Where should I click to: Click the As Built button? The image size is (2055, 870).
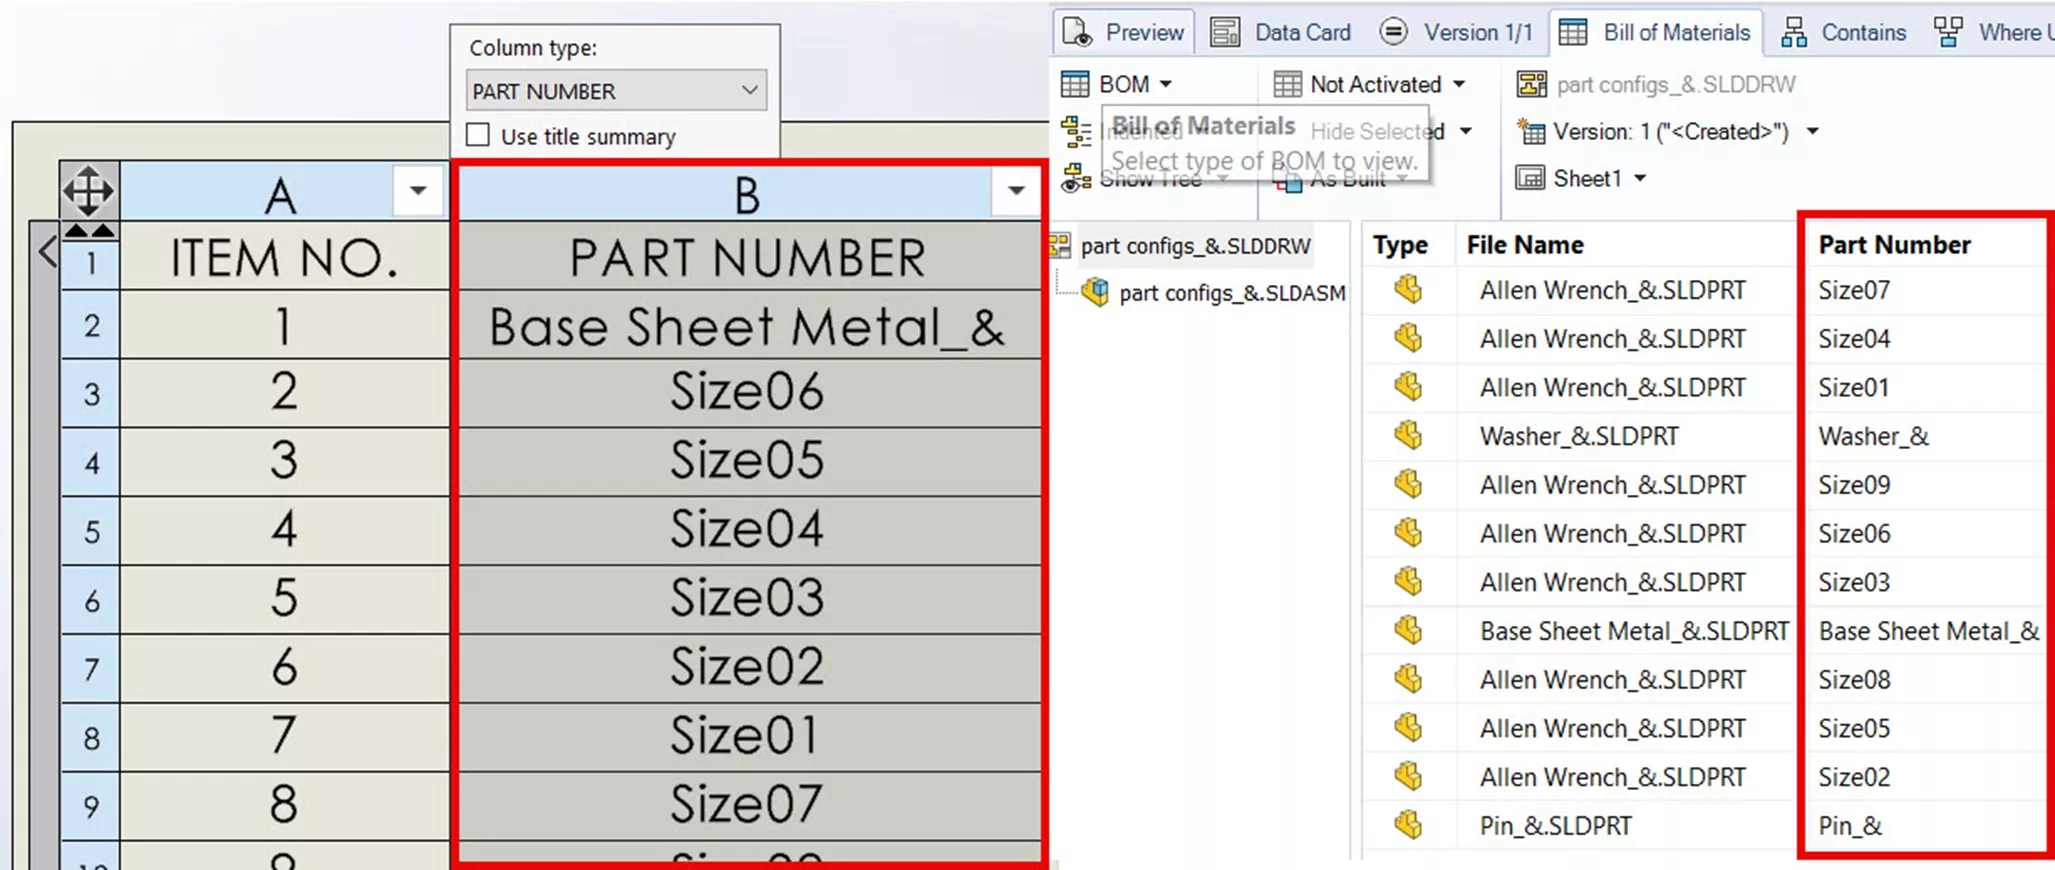1343,180
